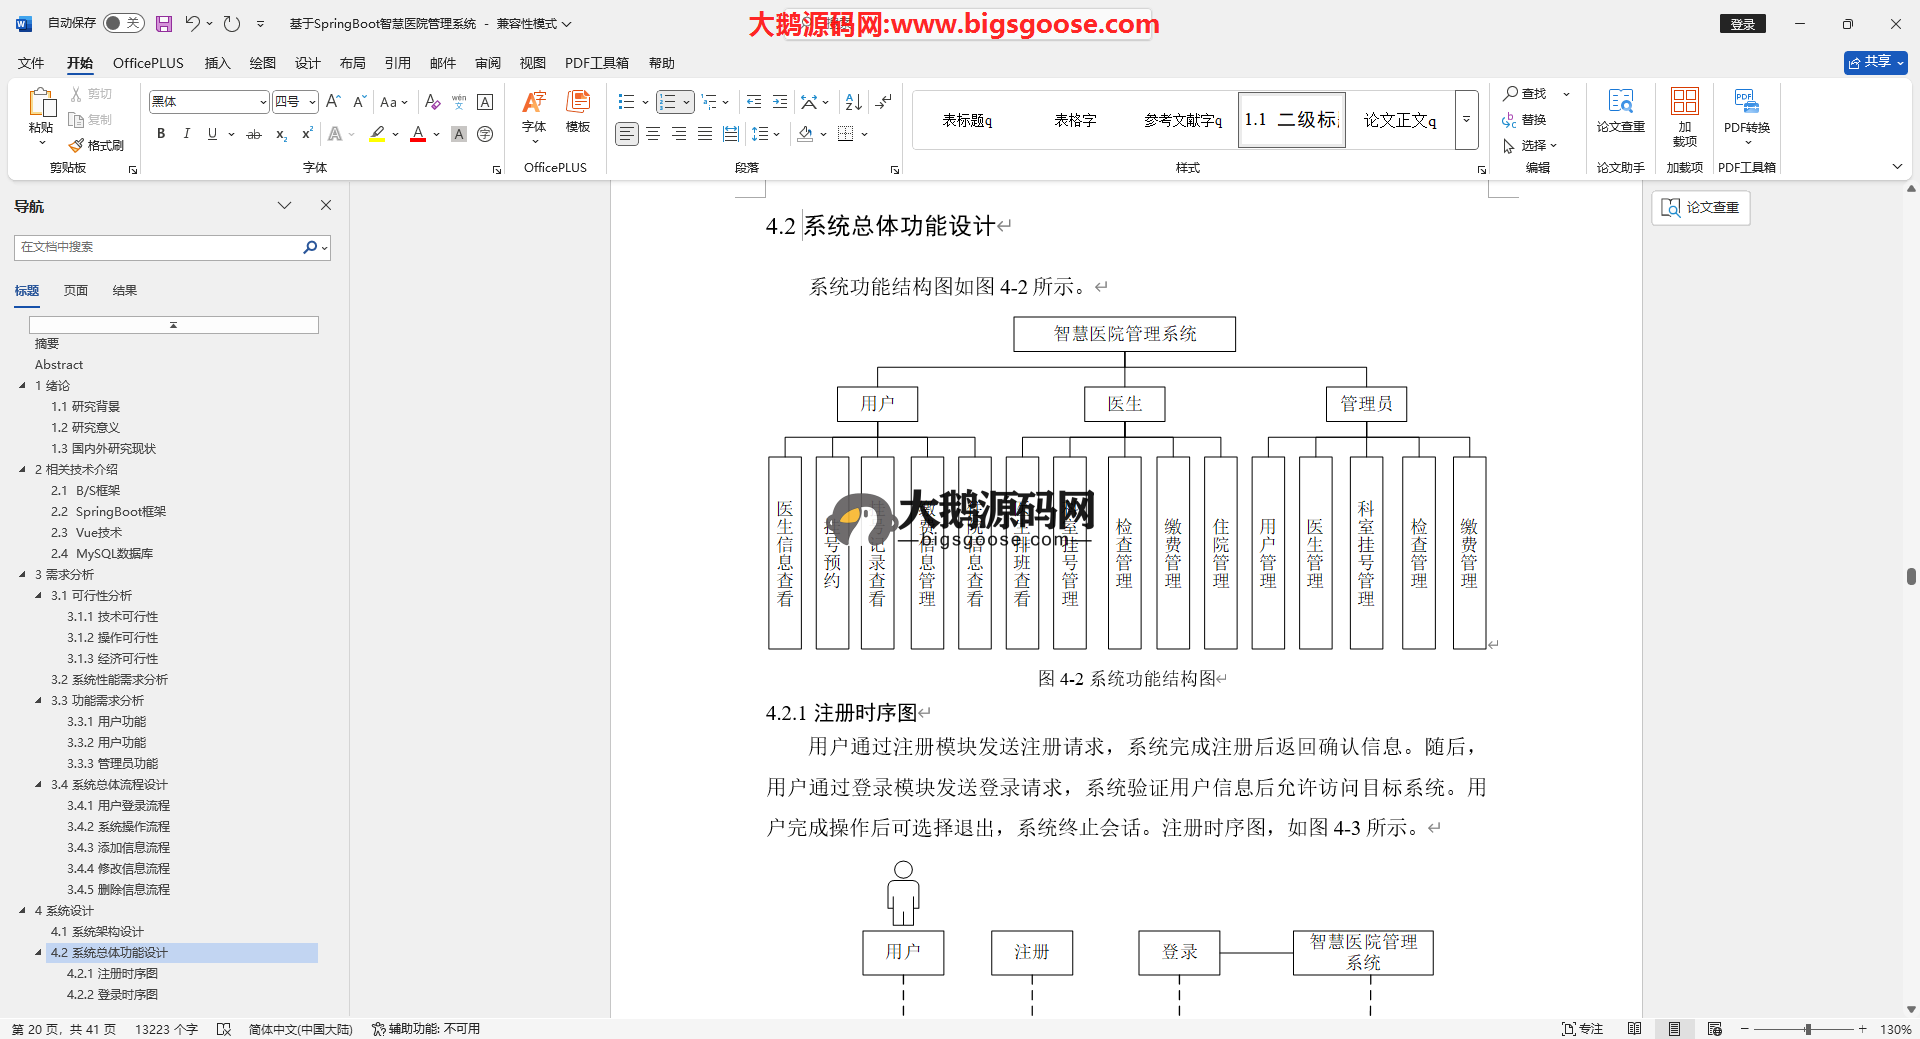Toggle the 自动保存 switch
The width and height of the screenshot is (1920, 1039).
click(x=123, y=23)
